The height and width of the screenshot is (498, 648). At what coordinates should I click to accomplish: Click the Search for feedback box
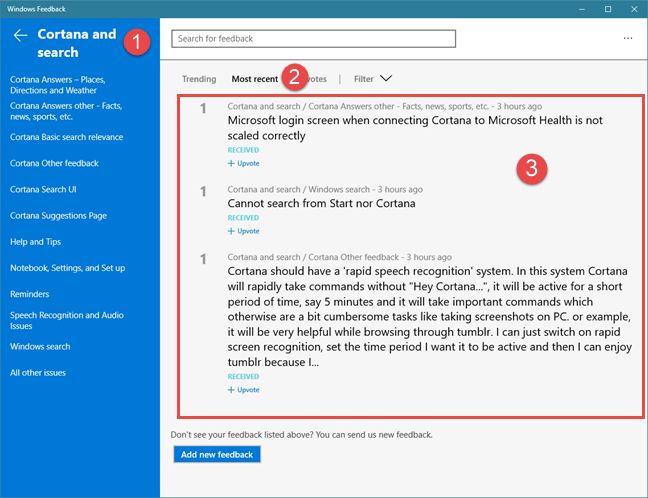point(314,38)
